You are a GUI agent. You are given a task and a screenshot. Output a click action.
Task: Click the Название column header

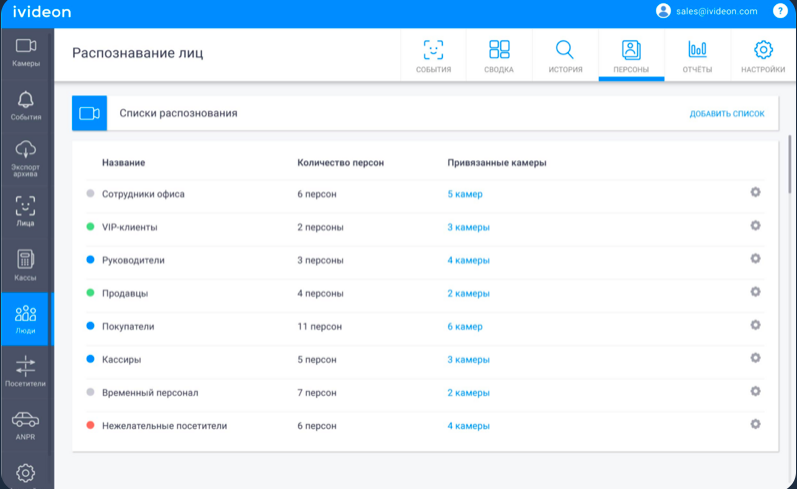tap(124, 163)
